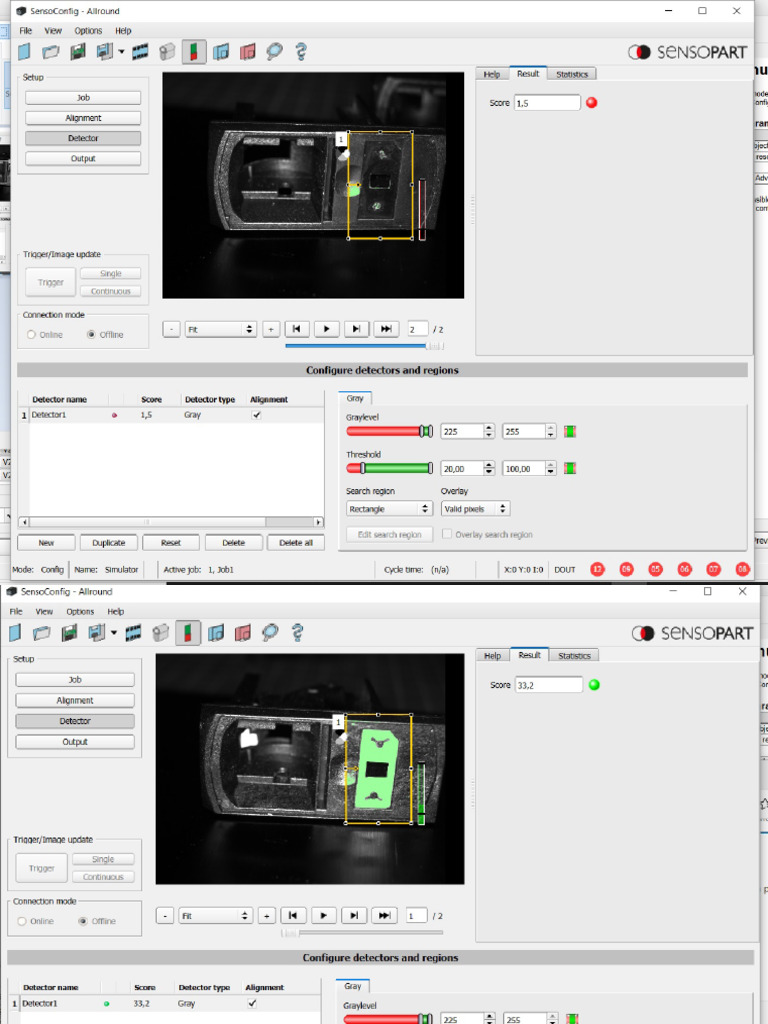Click the question-mark help icon in the upper window toolbar
This screenshot has width=768, height=1024.
pyautogui.click(x=301, y=52)
